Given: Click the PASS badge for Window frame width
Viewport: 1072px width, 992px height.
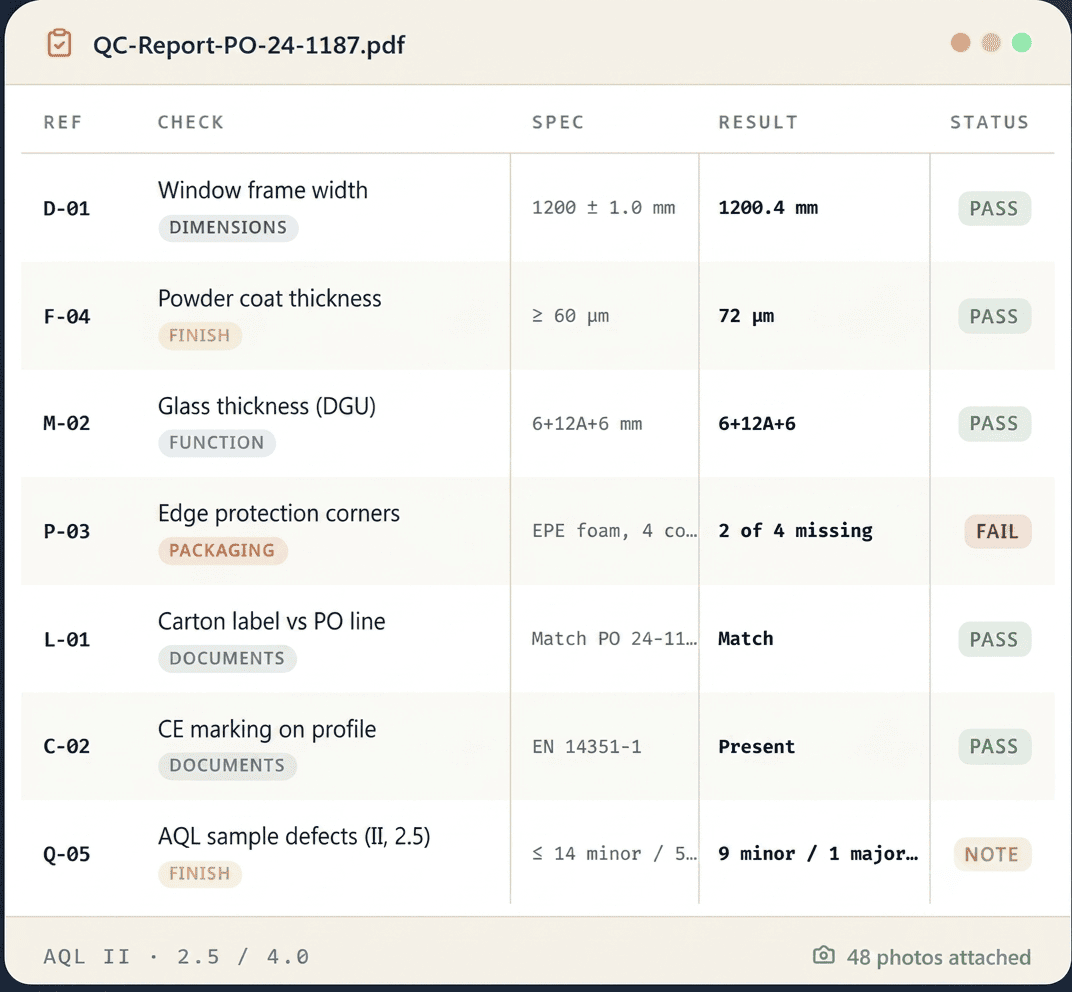Looking at the screenshot, I should tap(994, 209).
